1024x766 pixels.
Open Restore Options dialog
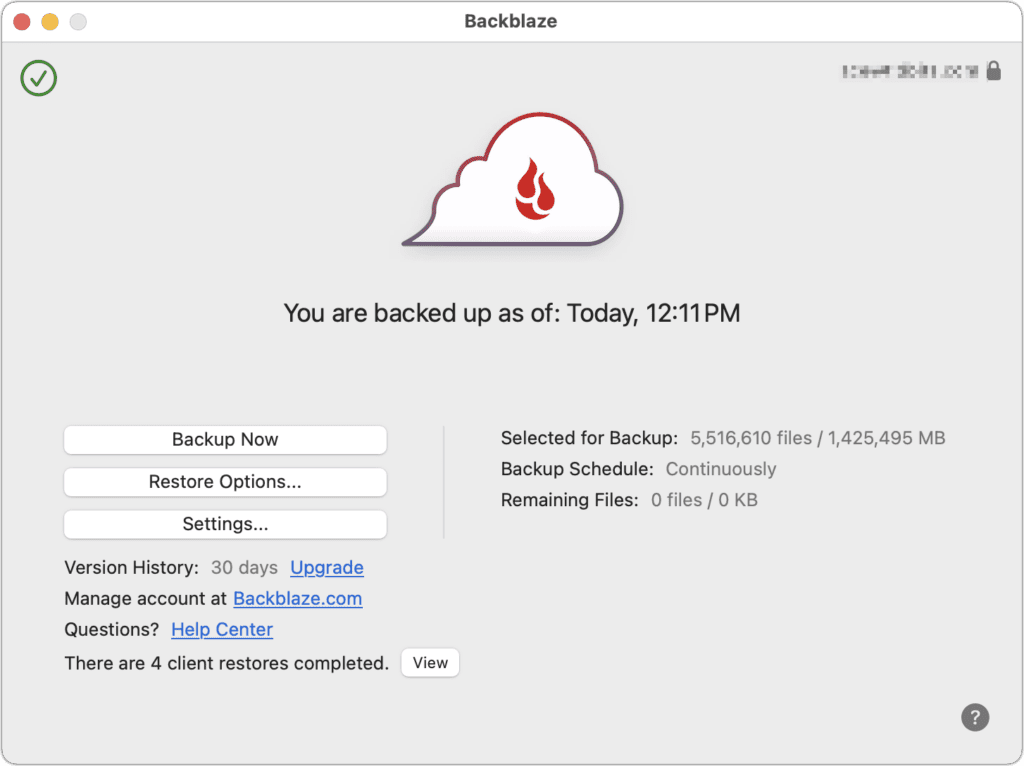pos(225,482)
